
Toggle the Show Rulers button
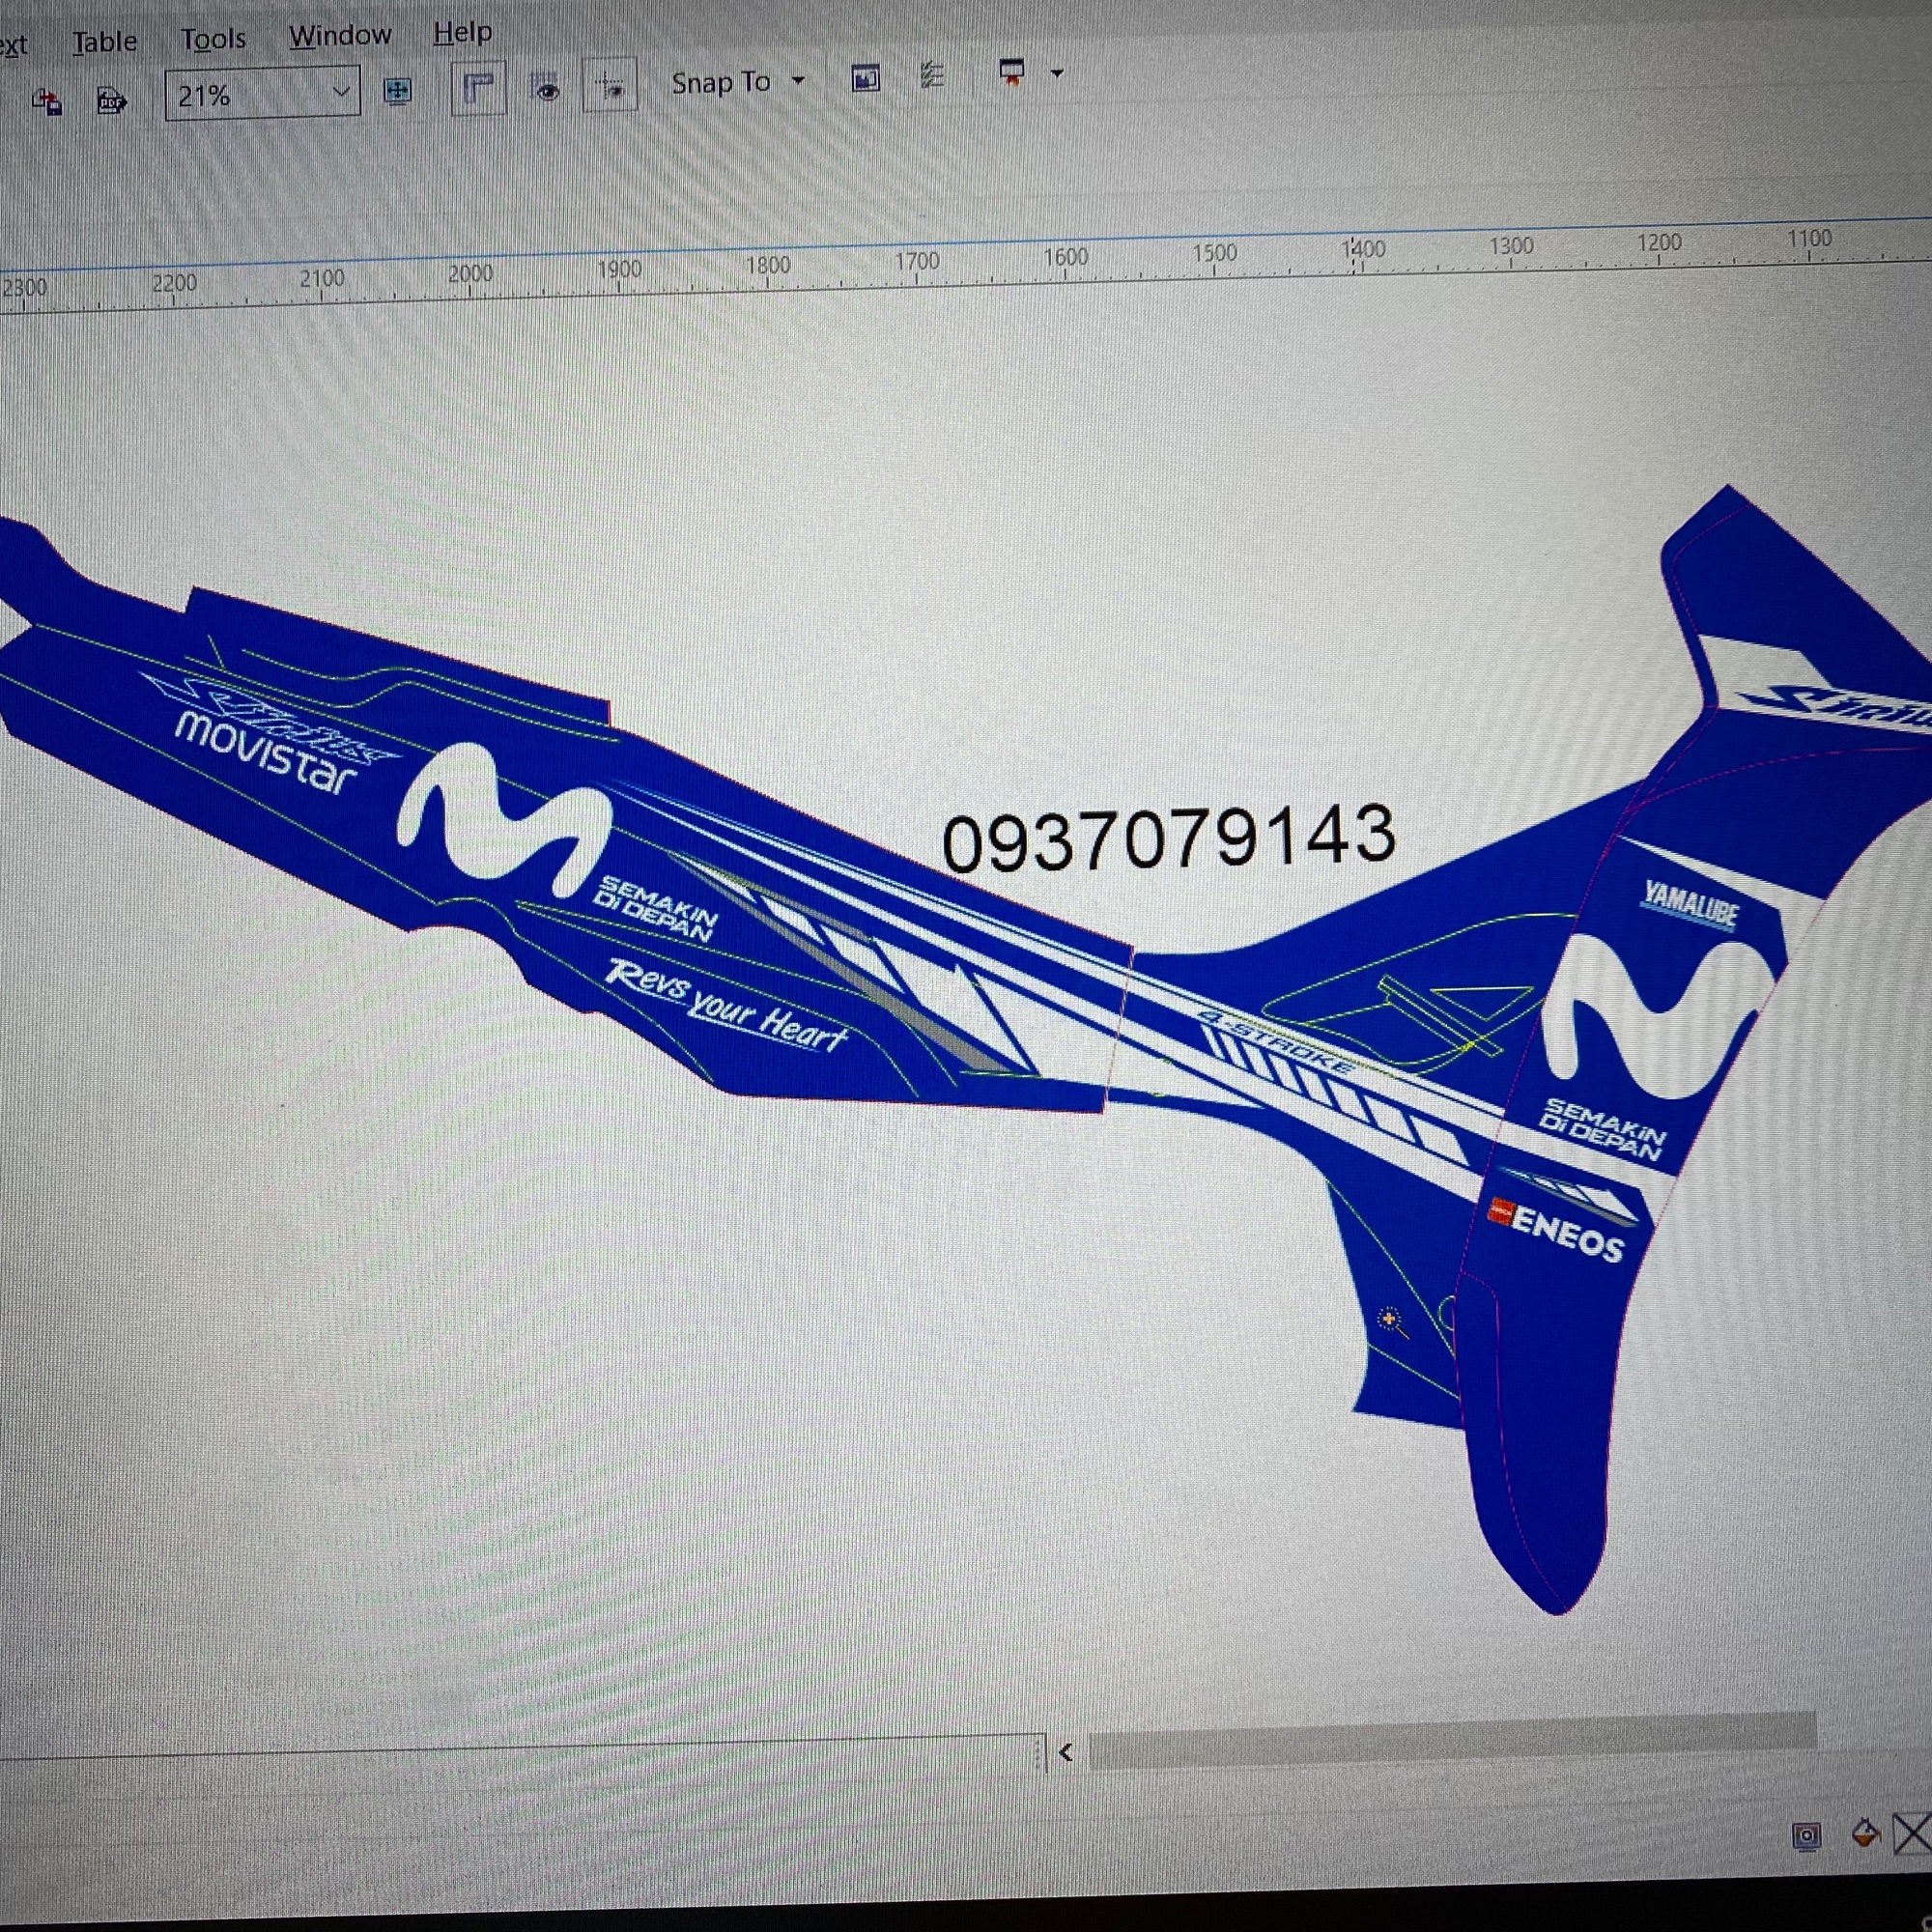coord(478,89)
